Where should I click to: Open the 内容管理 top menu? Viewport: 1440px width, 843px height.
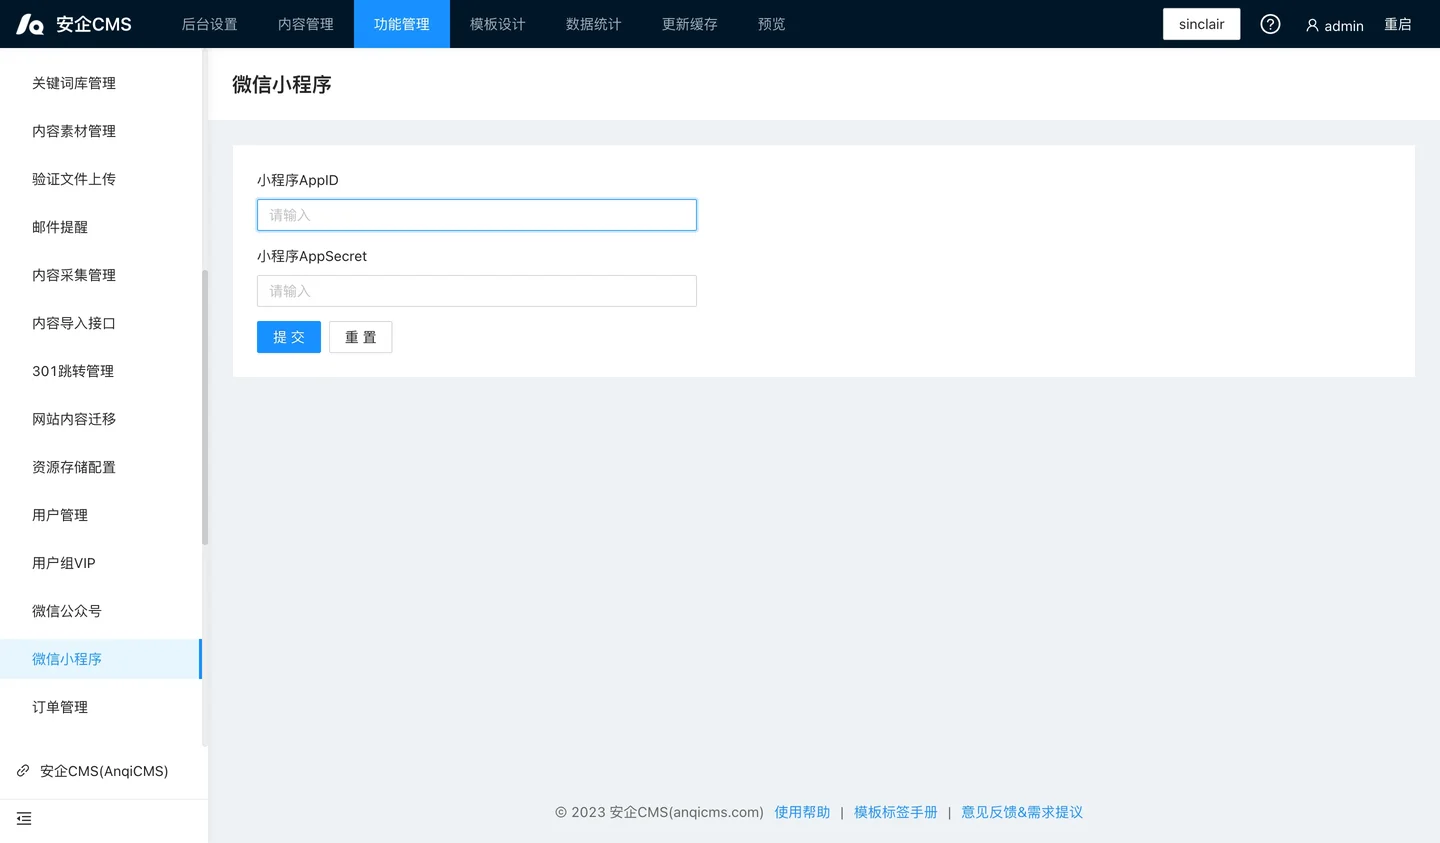point(306,24)
